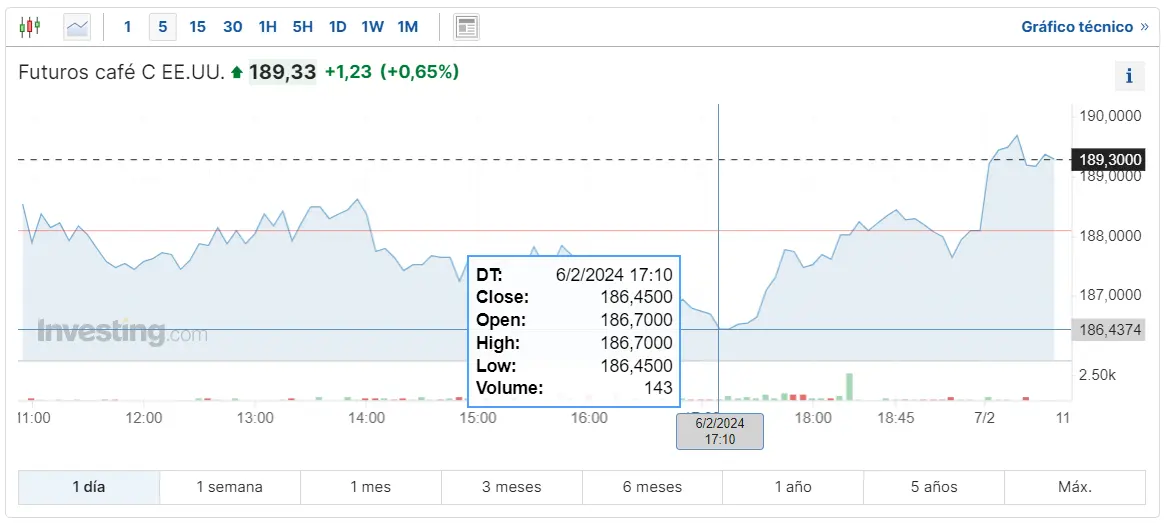Select the 1 día range tab
1167x523 pixels.
pos(89,487)
